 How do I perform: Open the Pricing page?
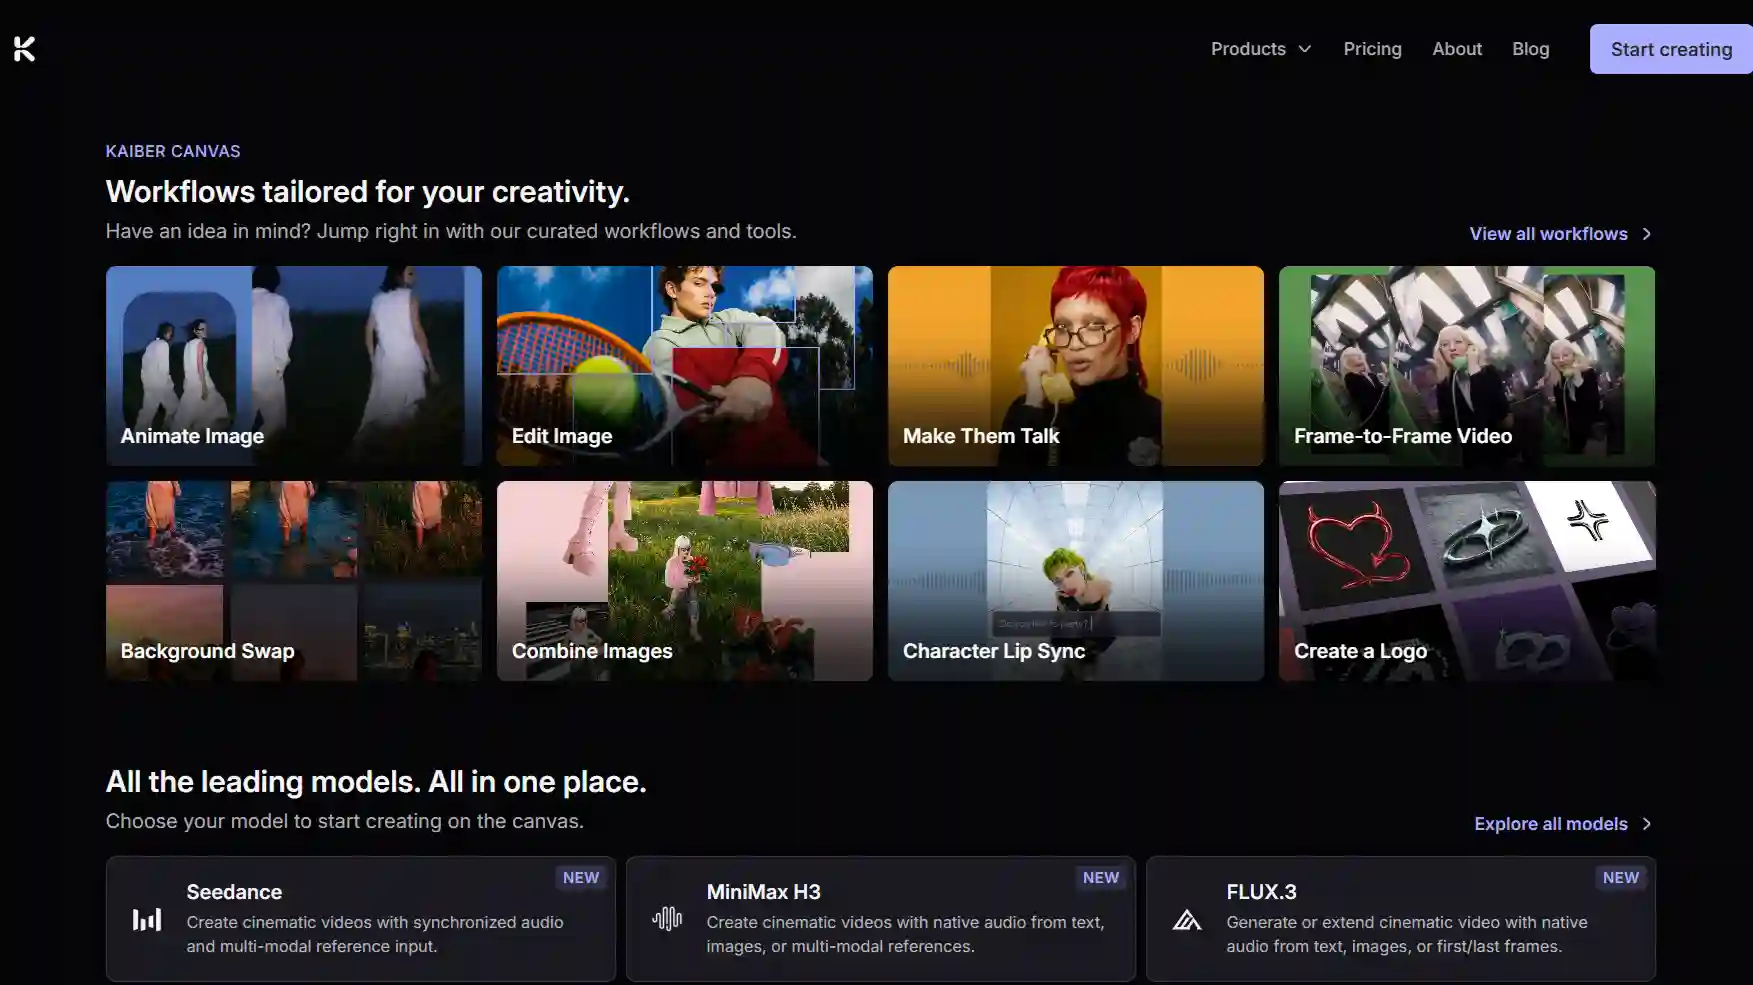coord(1372,49)
